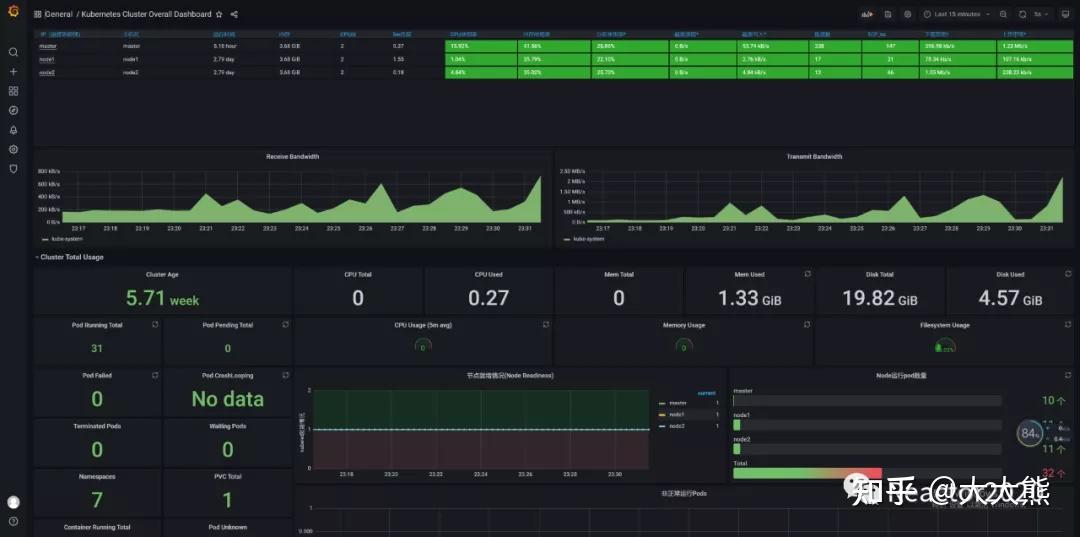Open the node2 link in node table

(x=47, y=72)
